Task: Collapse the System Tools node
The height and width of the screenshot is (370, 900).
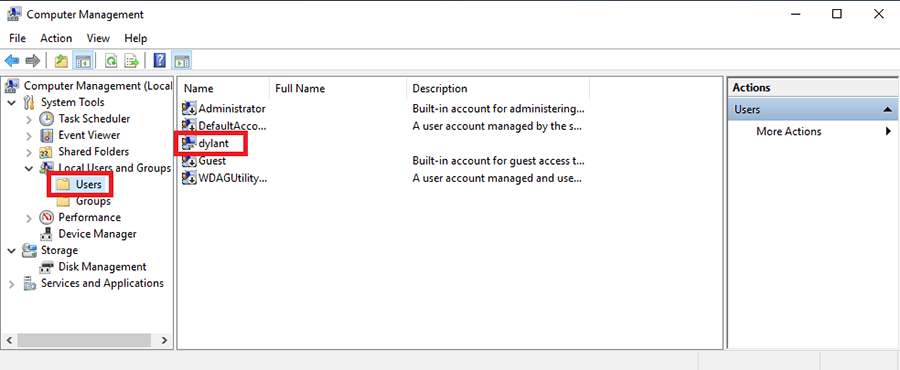Action: pyautogui.click(x=12, y=103)
